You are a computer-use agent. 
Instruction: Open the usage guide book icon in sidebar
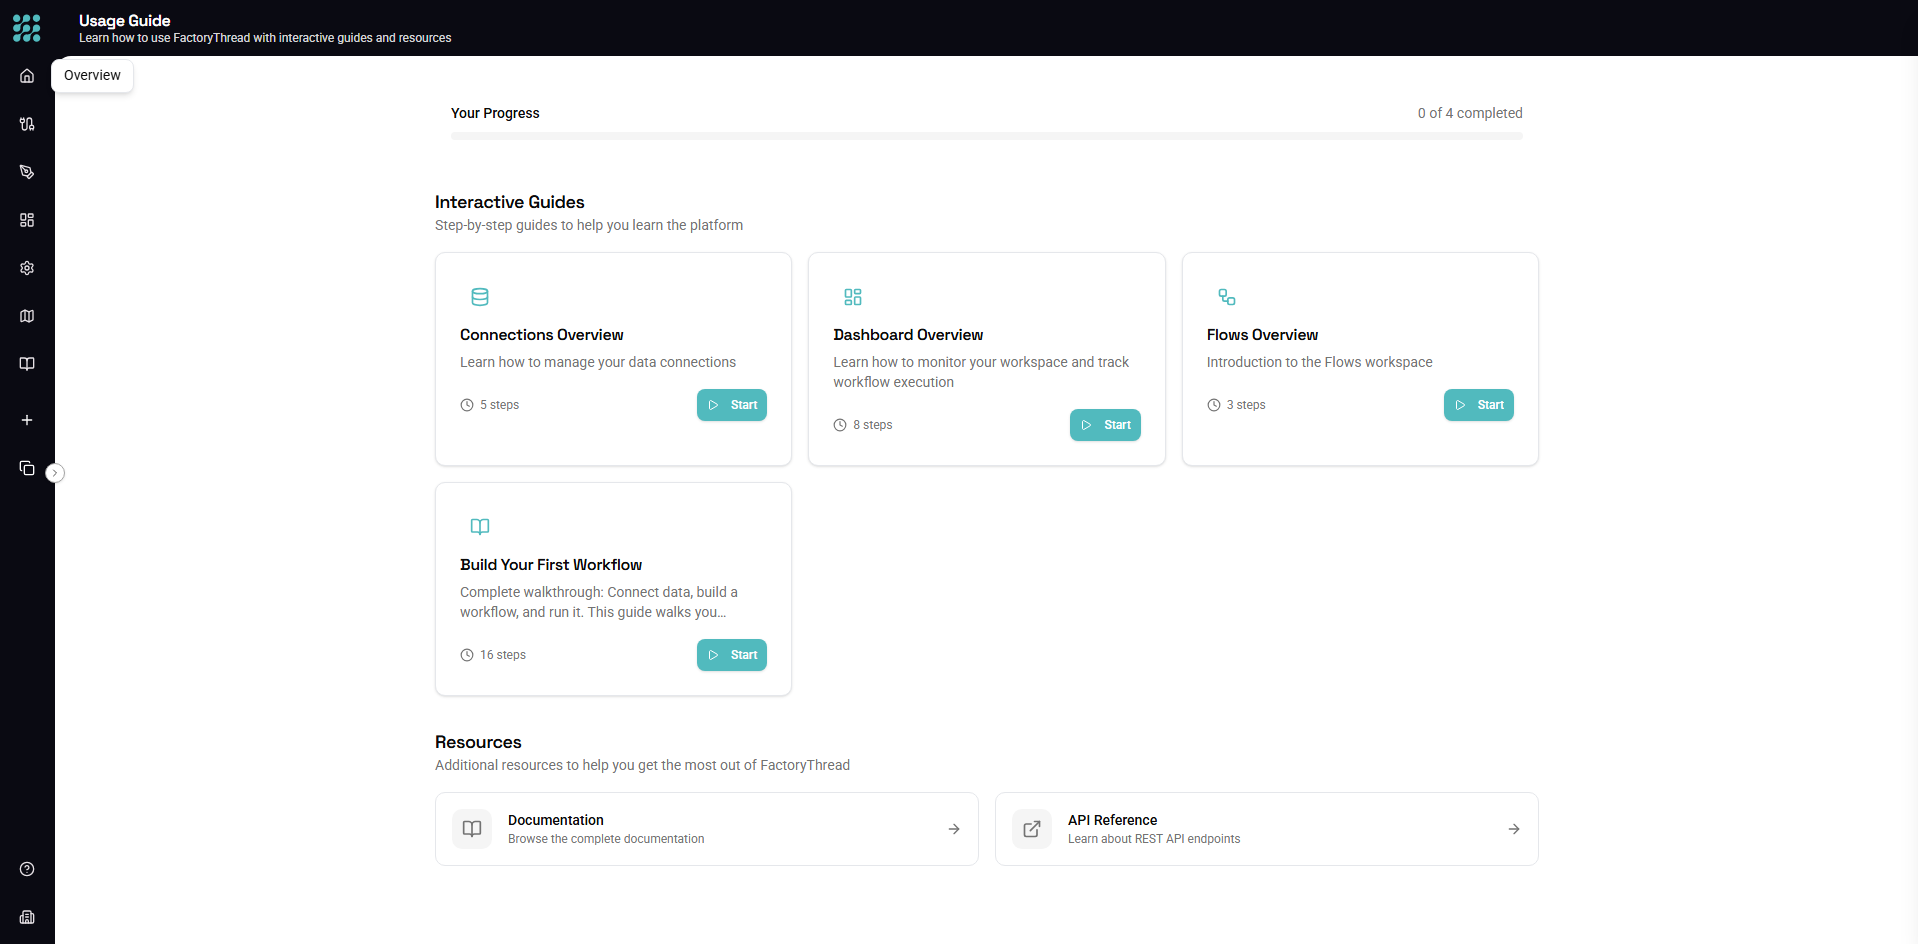pos(27,364)
